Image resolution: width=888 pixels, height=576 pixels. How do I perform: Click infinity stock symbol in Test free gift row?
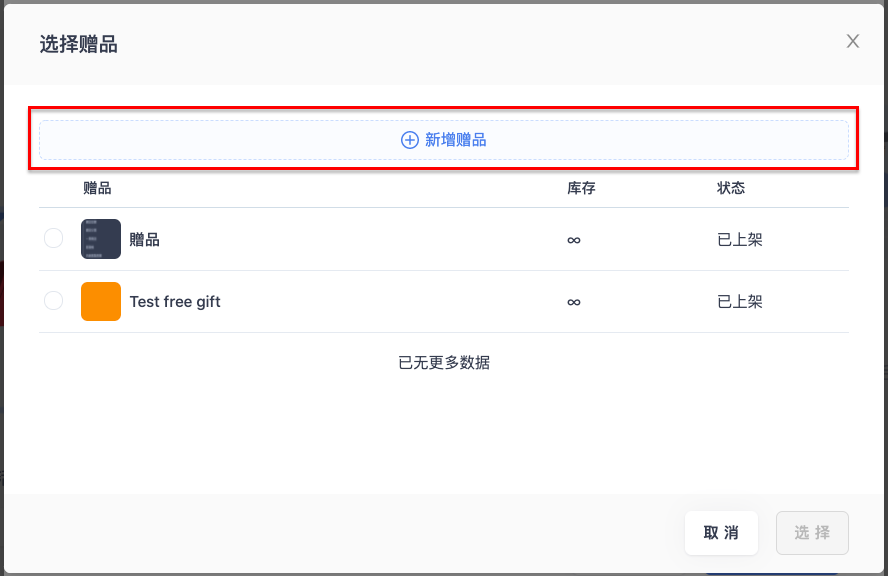tap(574, 302)
